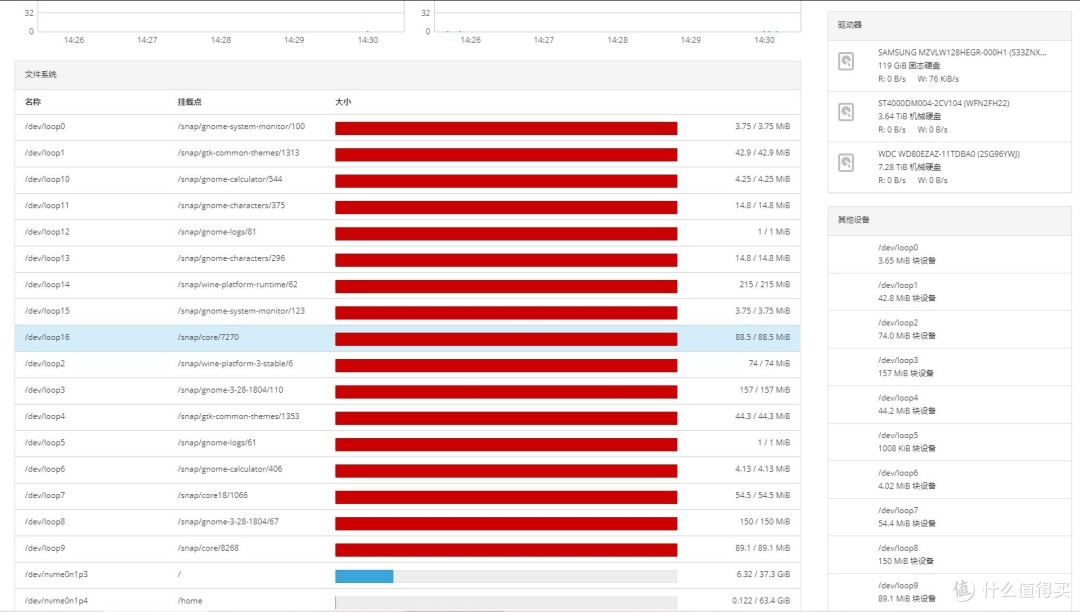The image size is (1080, 612).
Task: Click the 其他设备 panel heading
Action: 853,220
